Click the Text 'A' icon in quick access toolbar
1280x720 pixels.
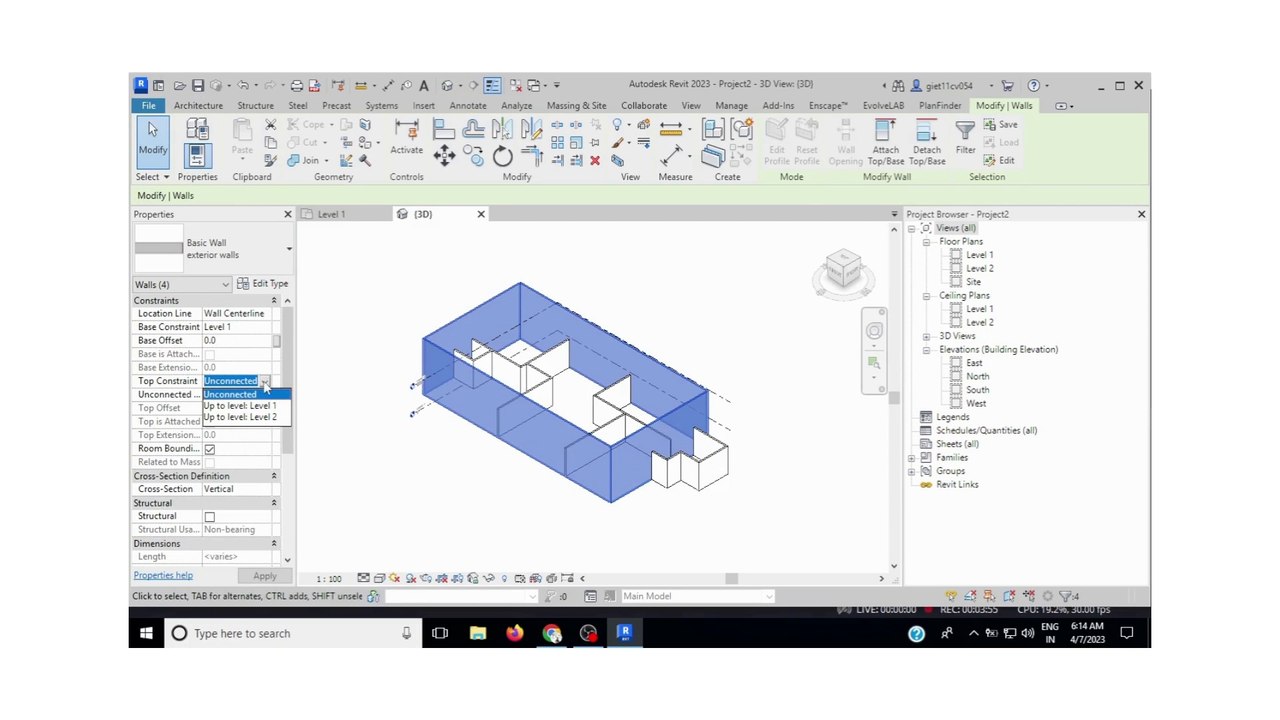click(424, 85)
